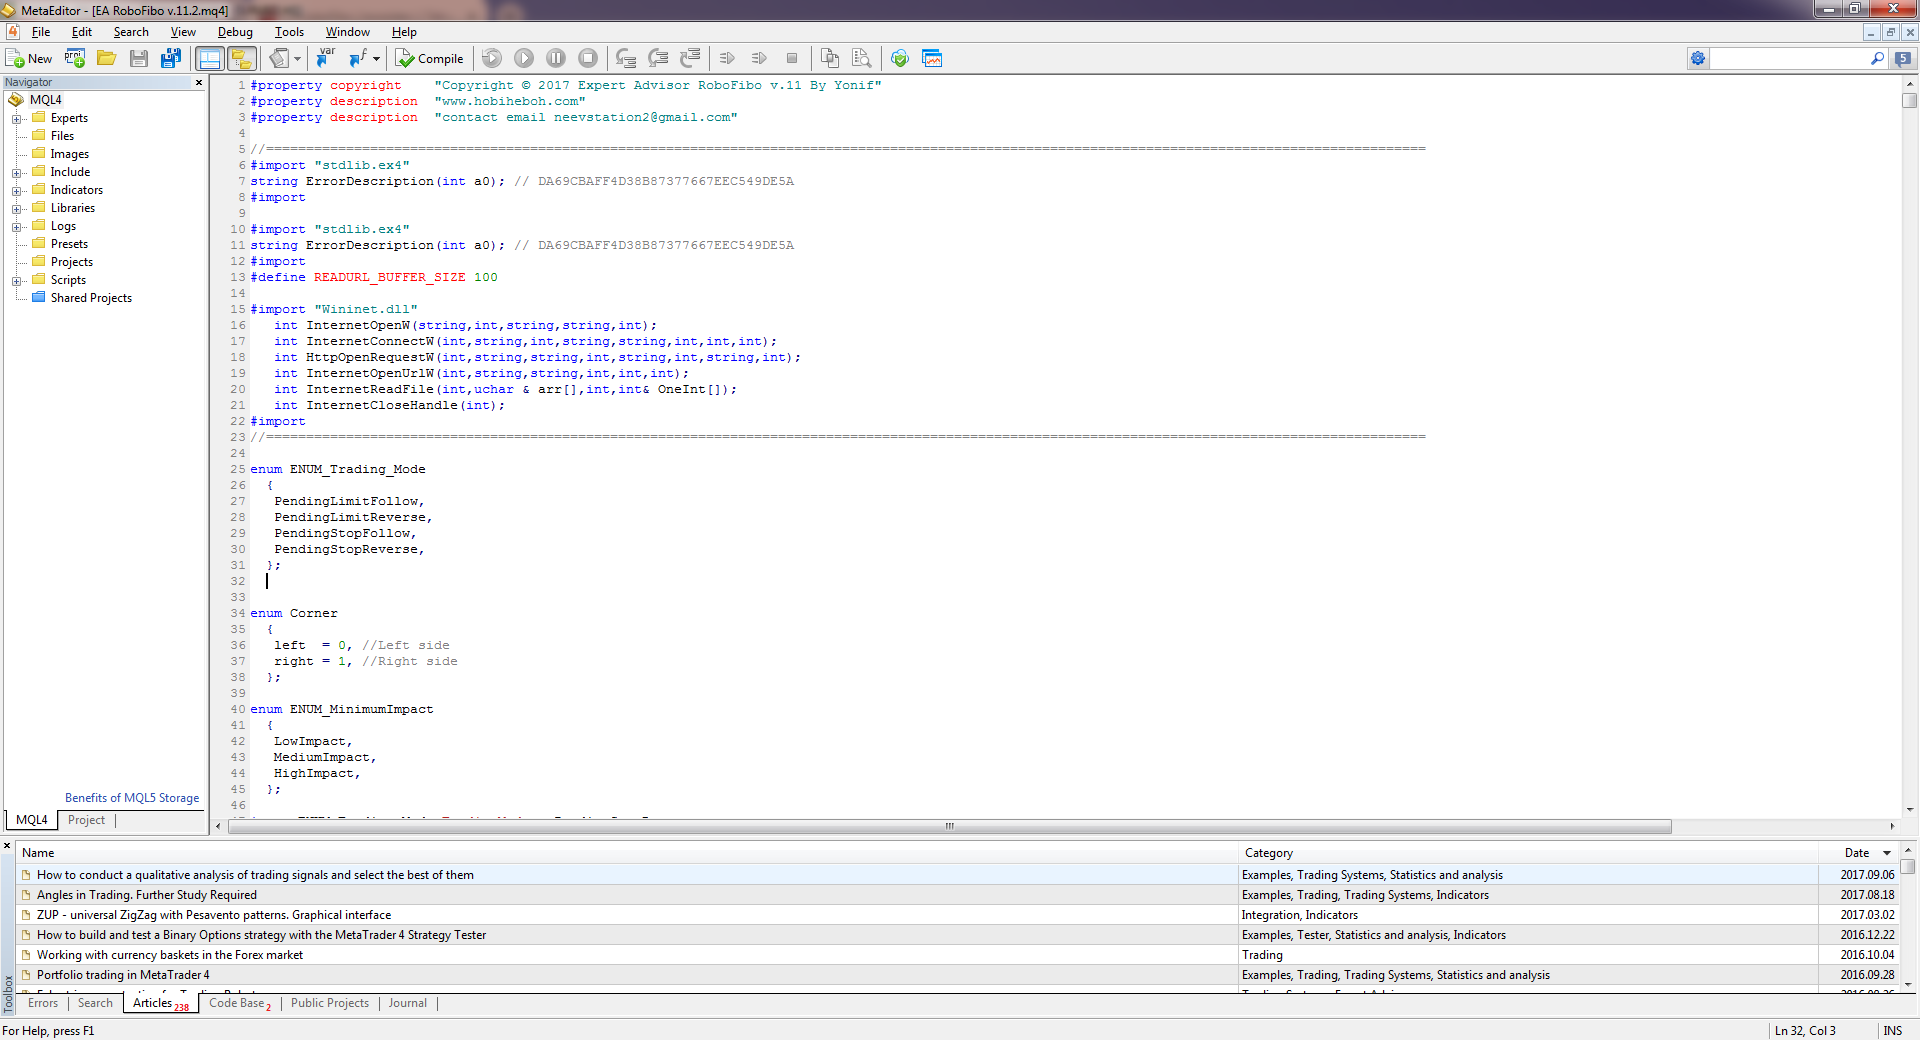Switch to the Code Base tab

coord(240,1003)
